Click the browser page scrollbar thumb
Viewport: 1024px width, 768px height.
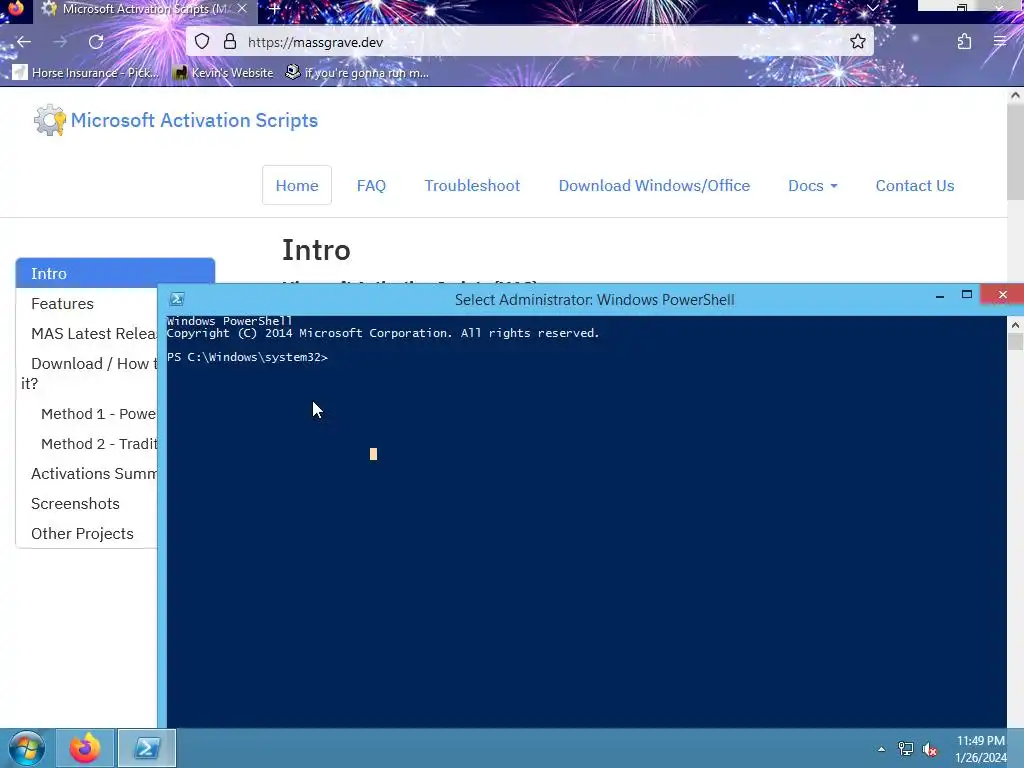(1015, 152)
